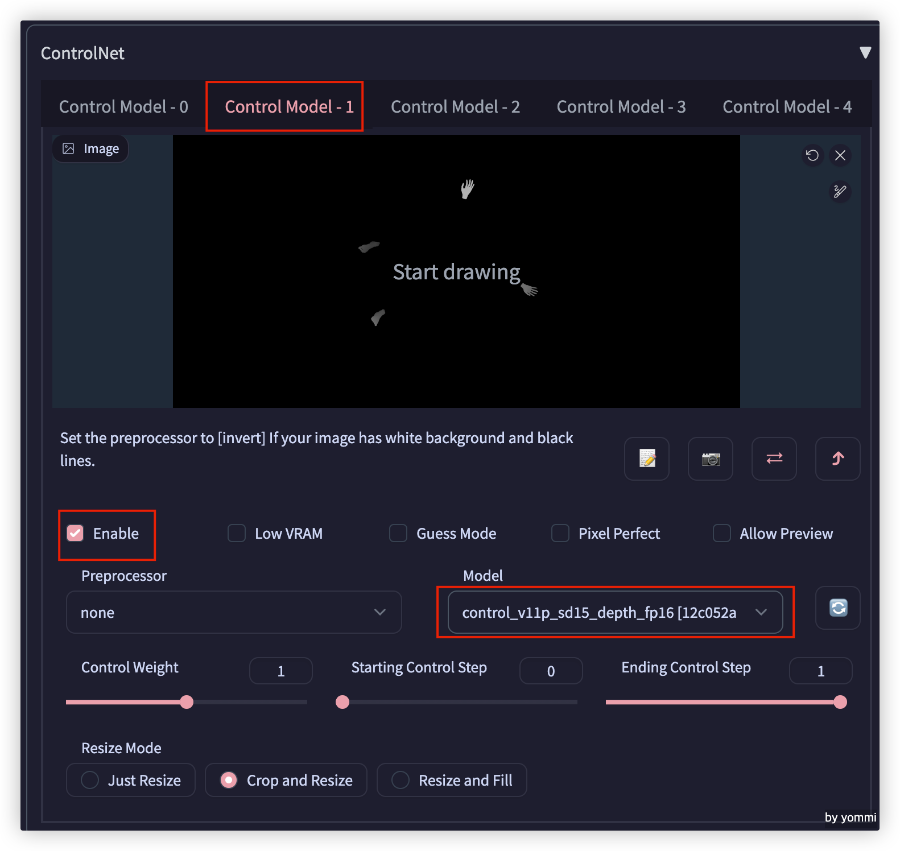Check the Allow Preview checkbox
The width and height of the screenshot is (900, 851).
(721, 533)
